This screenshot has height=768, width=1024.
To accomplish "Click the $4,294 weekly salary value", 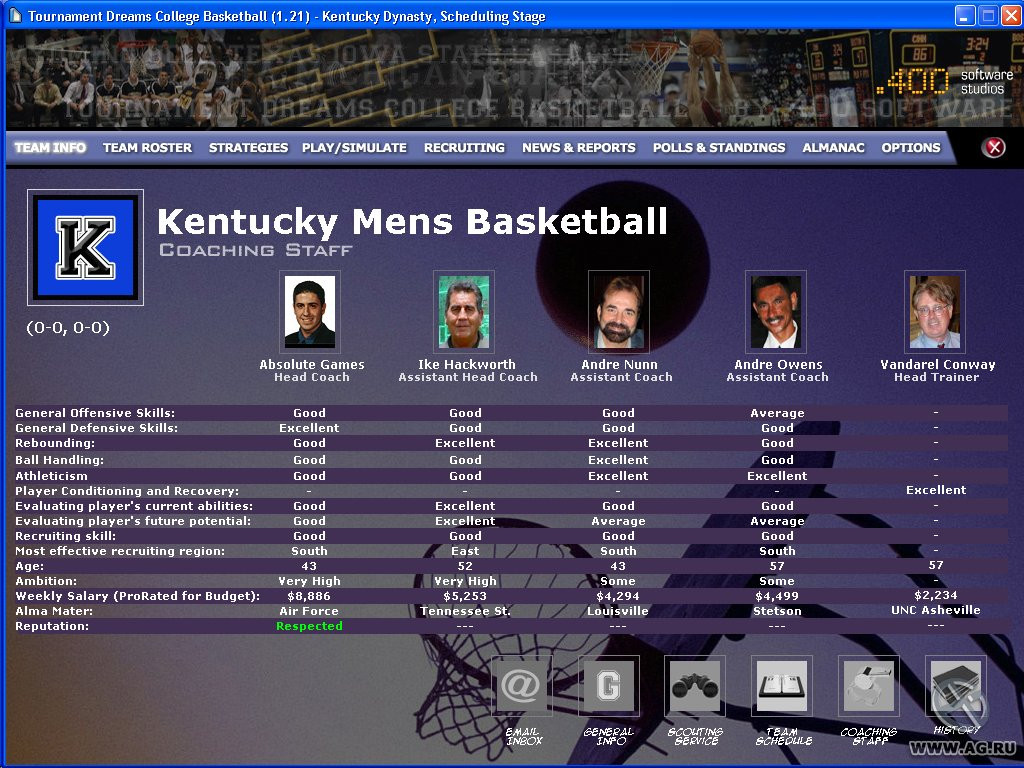I will click(x=618, y=596).
